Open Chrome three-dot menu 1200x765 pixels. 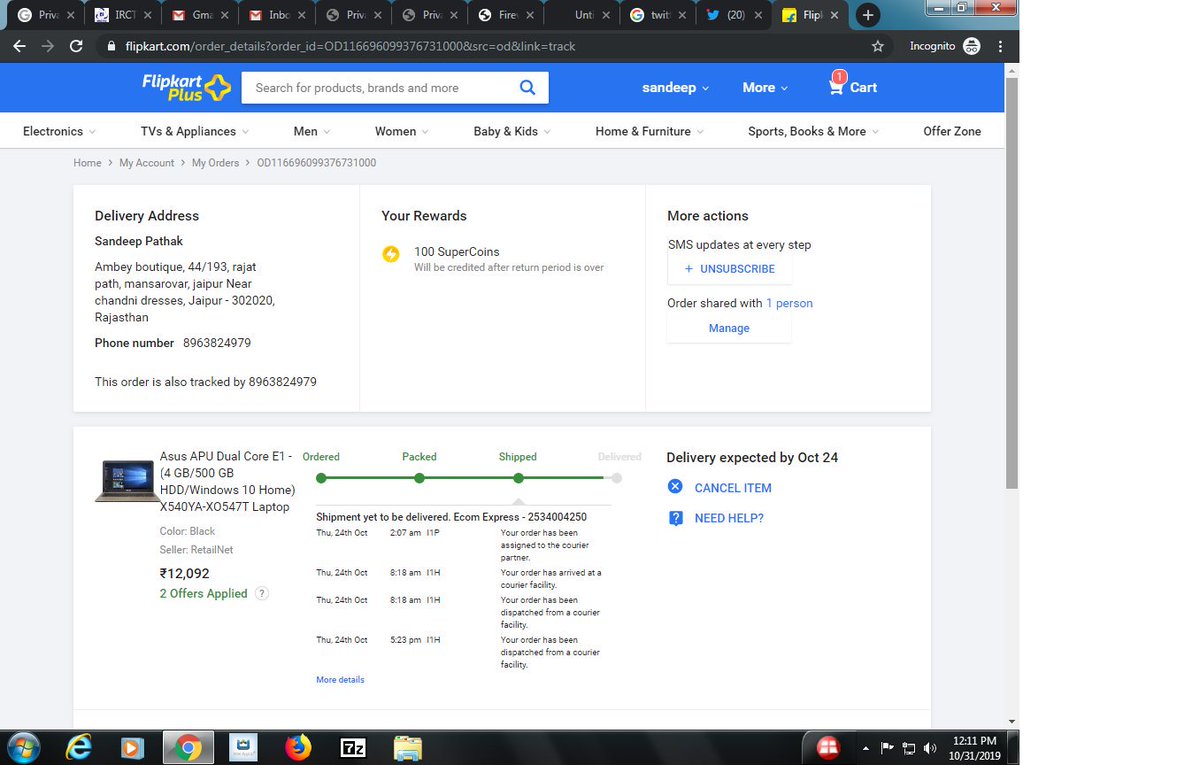(998, 46)
